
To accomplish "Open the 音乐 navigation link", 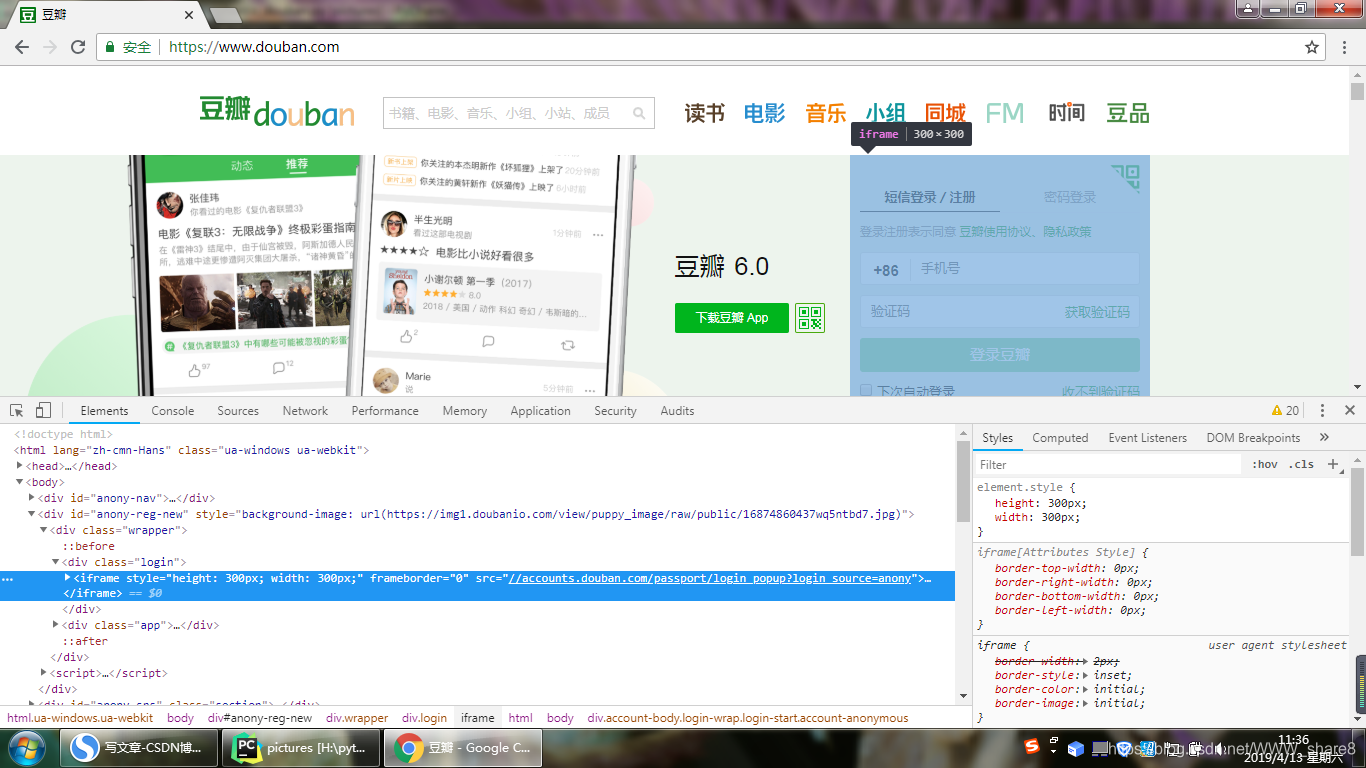I will 826,113.
